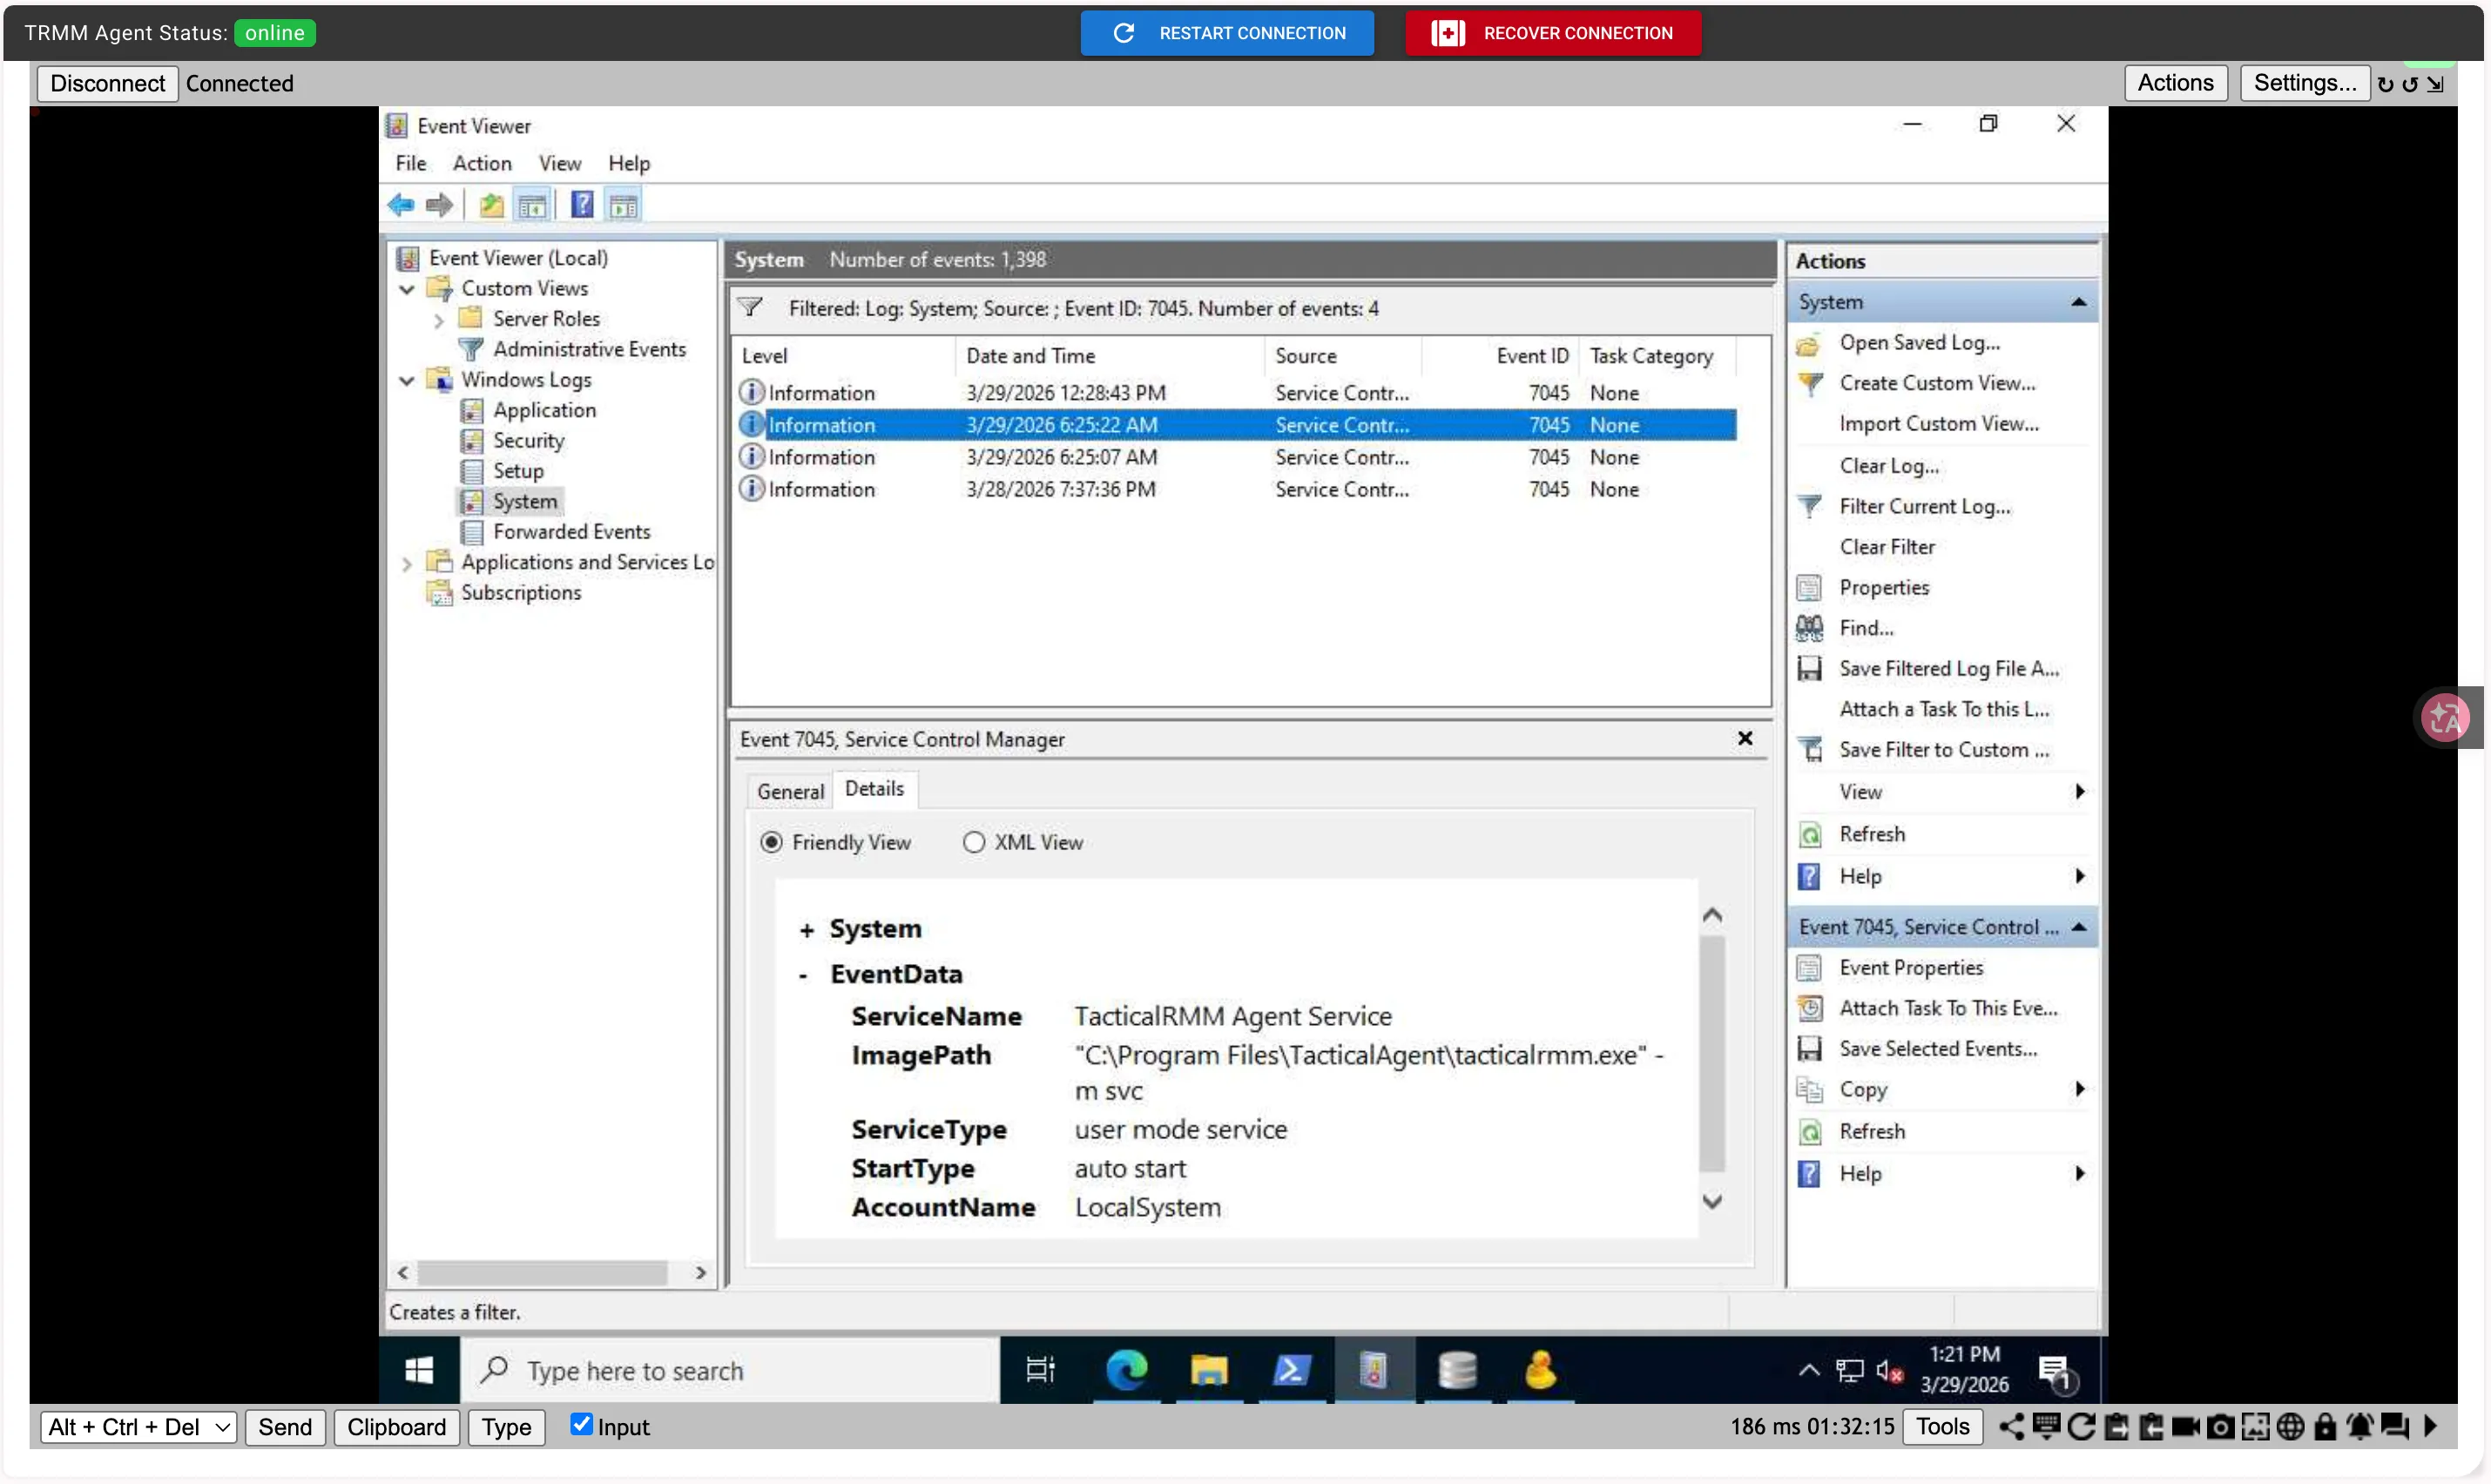Show hidden icons in system tray

(1808, 1371)
